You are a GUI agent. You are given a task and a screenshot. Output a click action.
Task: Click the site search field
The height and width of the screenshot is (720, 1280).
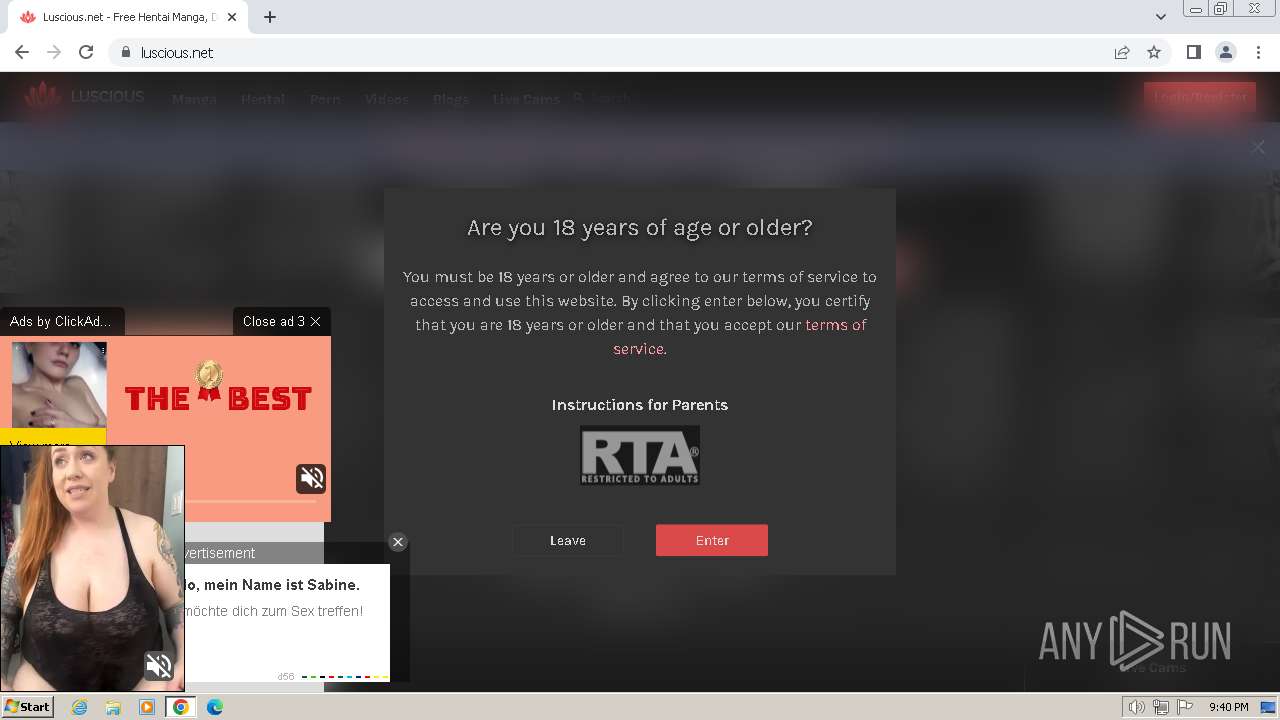coord(610,98)
